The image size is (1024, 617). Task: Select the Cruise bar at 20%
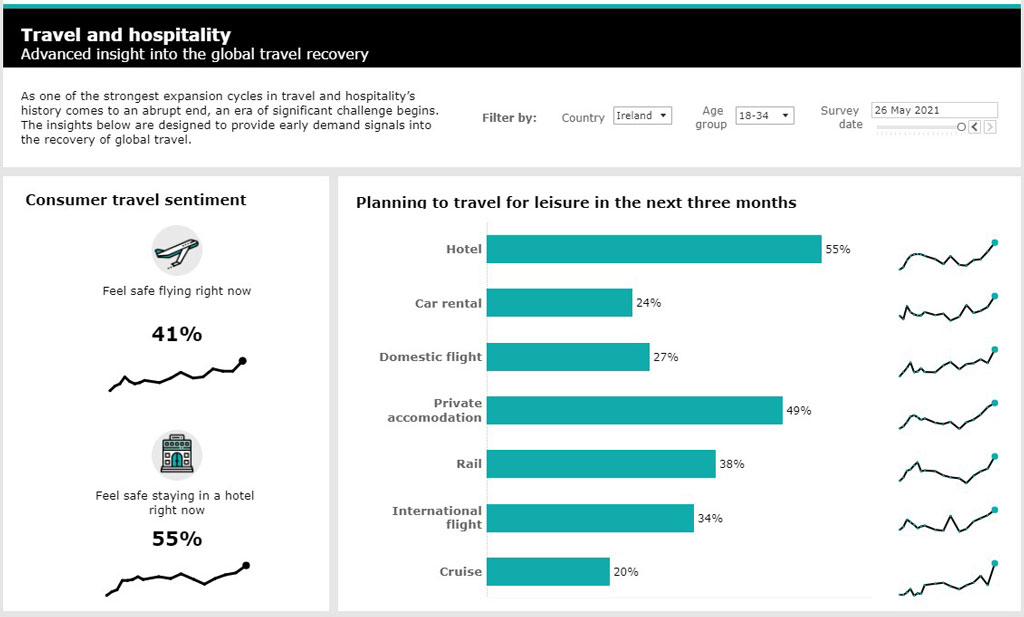click(x=548, y=572)
